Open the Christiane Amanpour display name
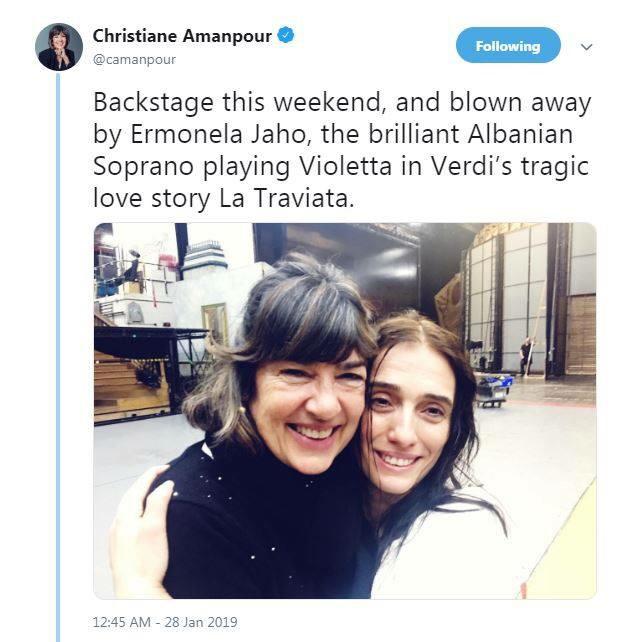Screen dimensions: 631x642 pyautogui.click(x=182, y=36)
